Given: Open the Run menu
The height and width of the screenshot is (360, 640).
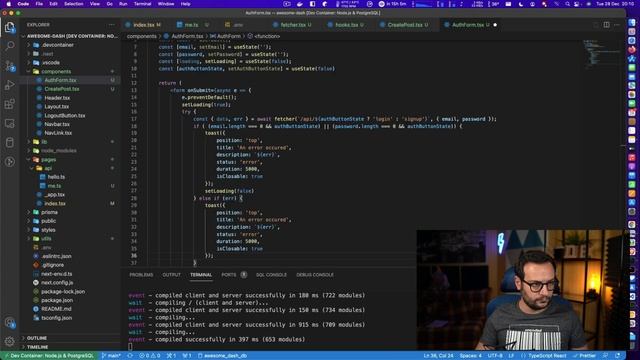Looking at the screenshot, I should click(123, 4).
